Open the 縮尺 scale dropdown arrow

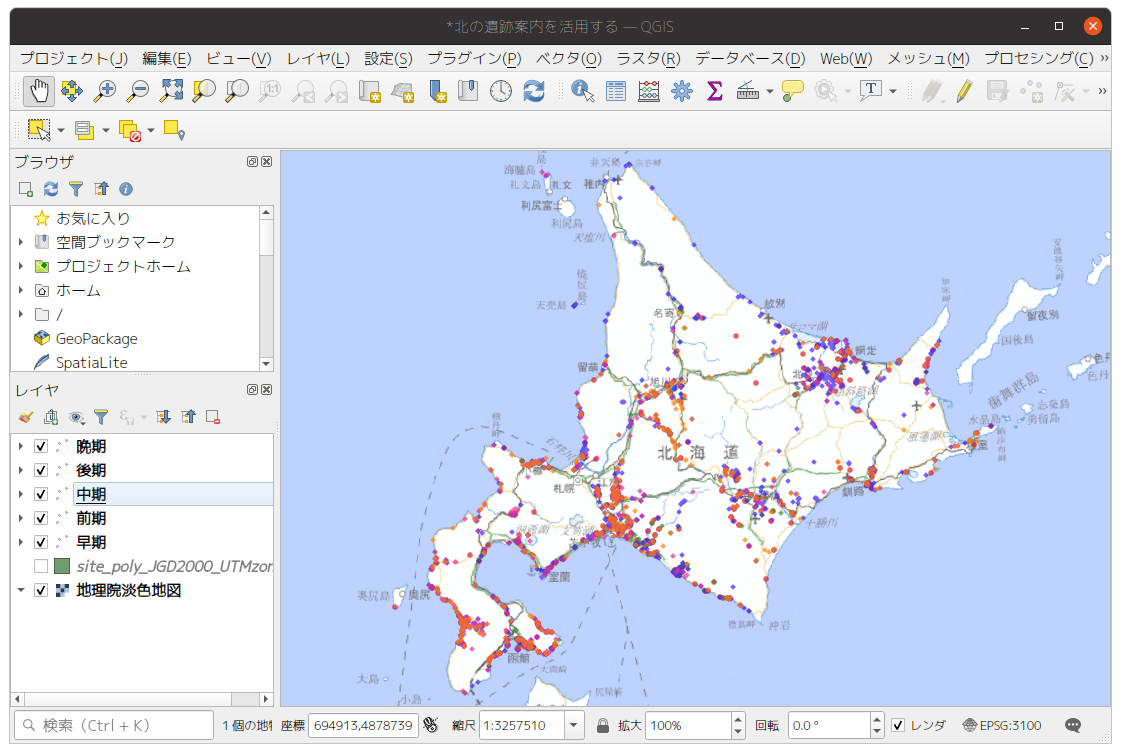point(574,725)
